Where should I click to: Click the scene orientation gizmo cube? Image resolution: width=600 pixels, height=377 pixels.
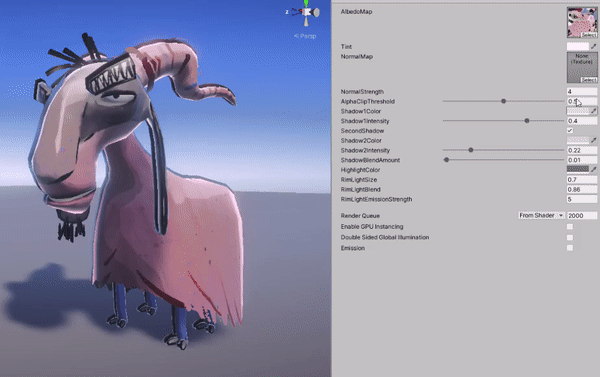coord(307,12)
